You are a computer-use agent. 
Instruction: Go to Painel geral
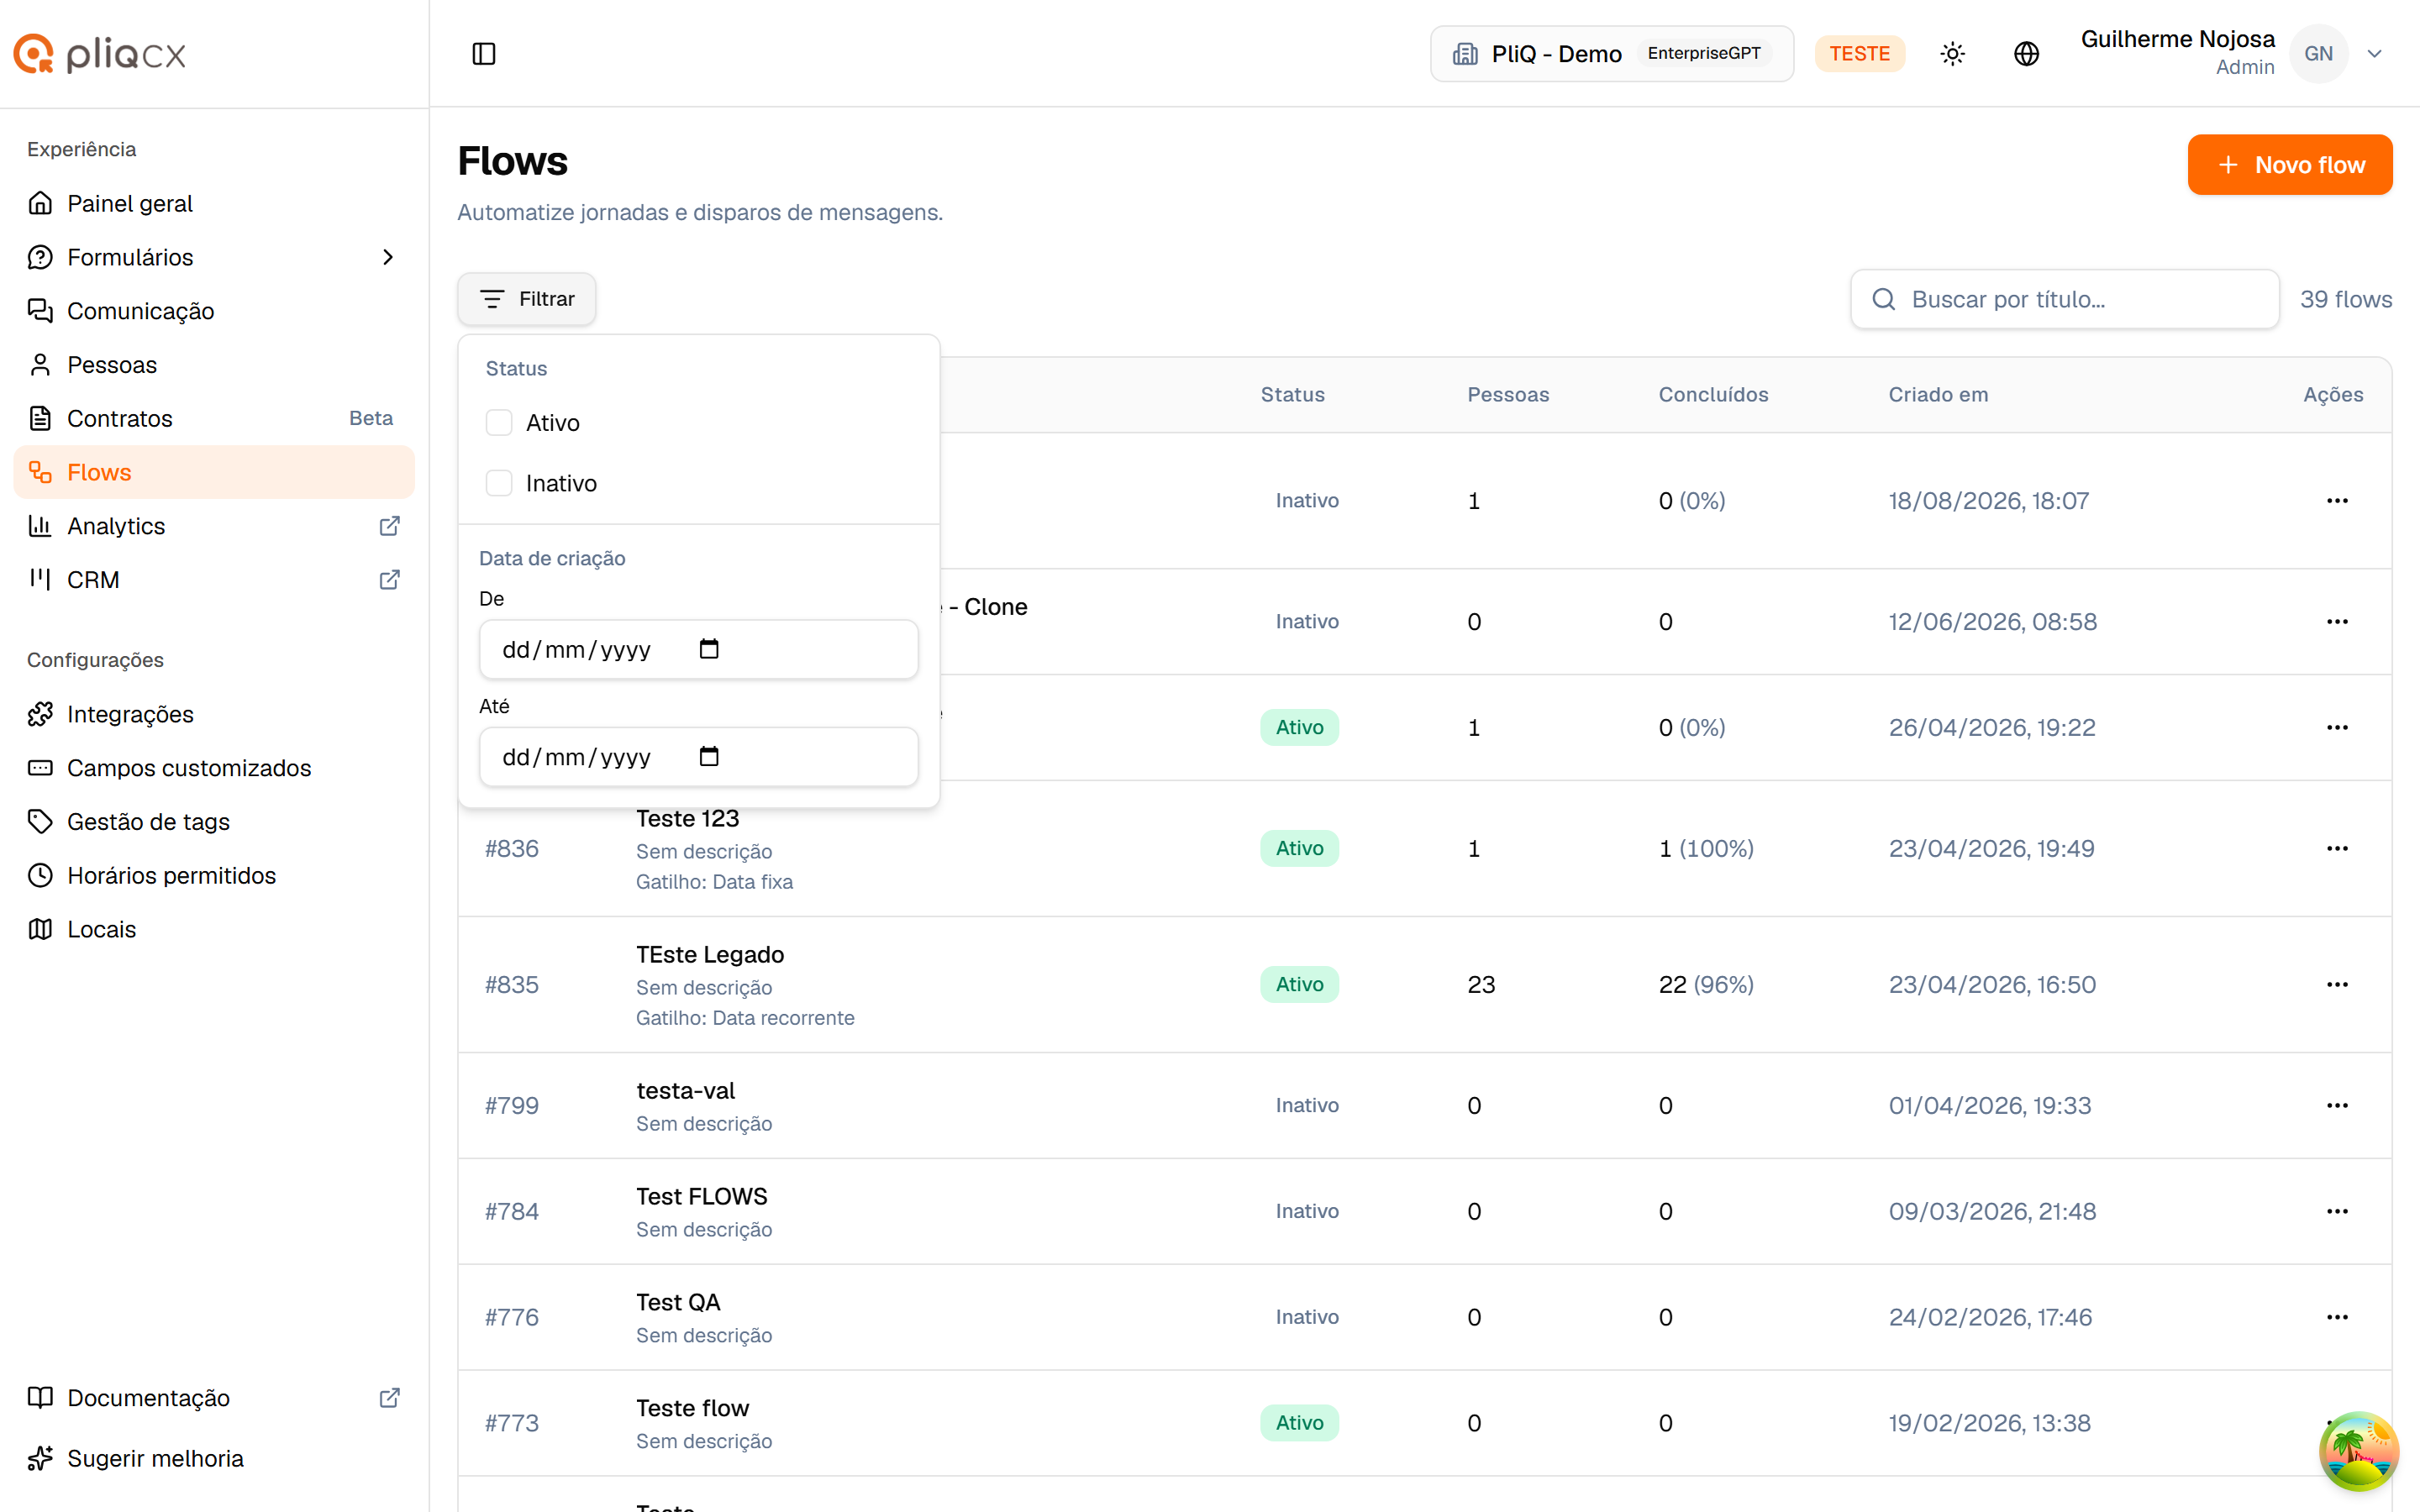click(214, 203)
